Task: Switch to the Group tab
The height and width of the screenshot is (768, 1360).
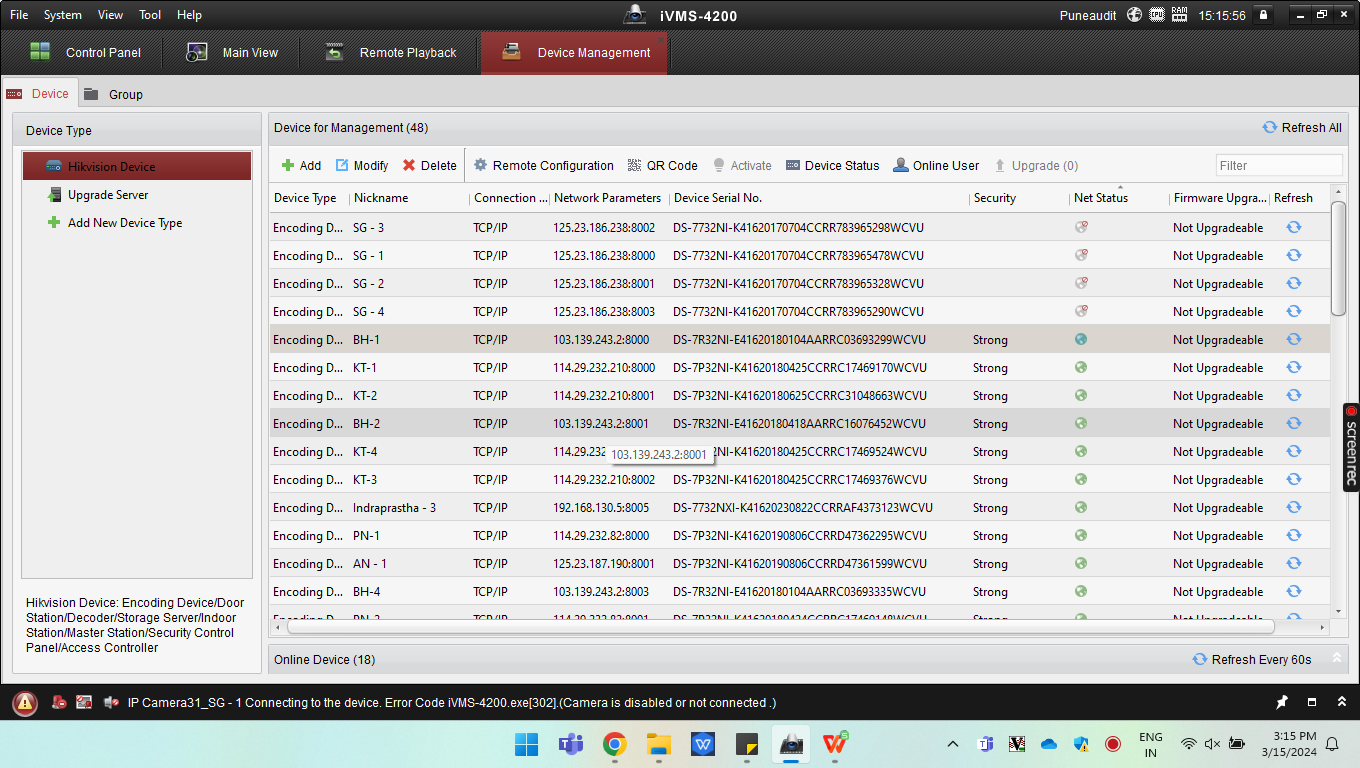Action: pyautogui.click(x=114, y=94)
